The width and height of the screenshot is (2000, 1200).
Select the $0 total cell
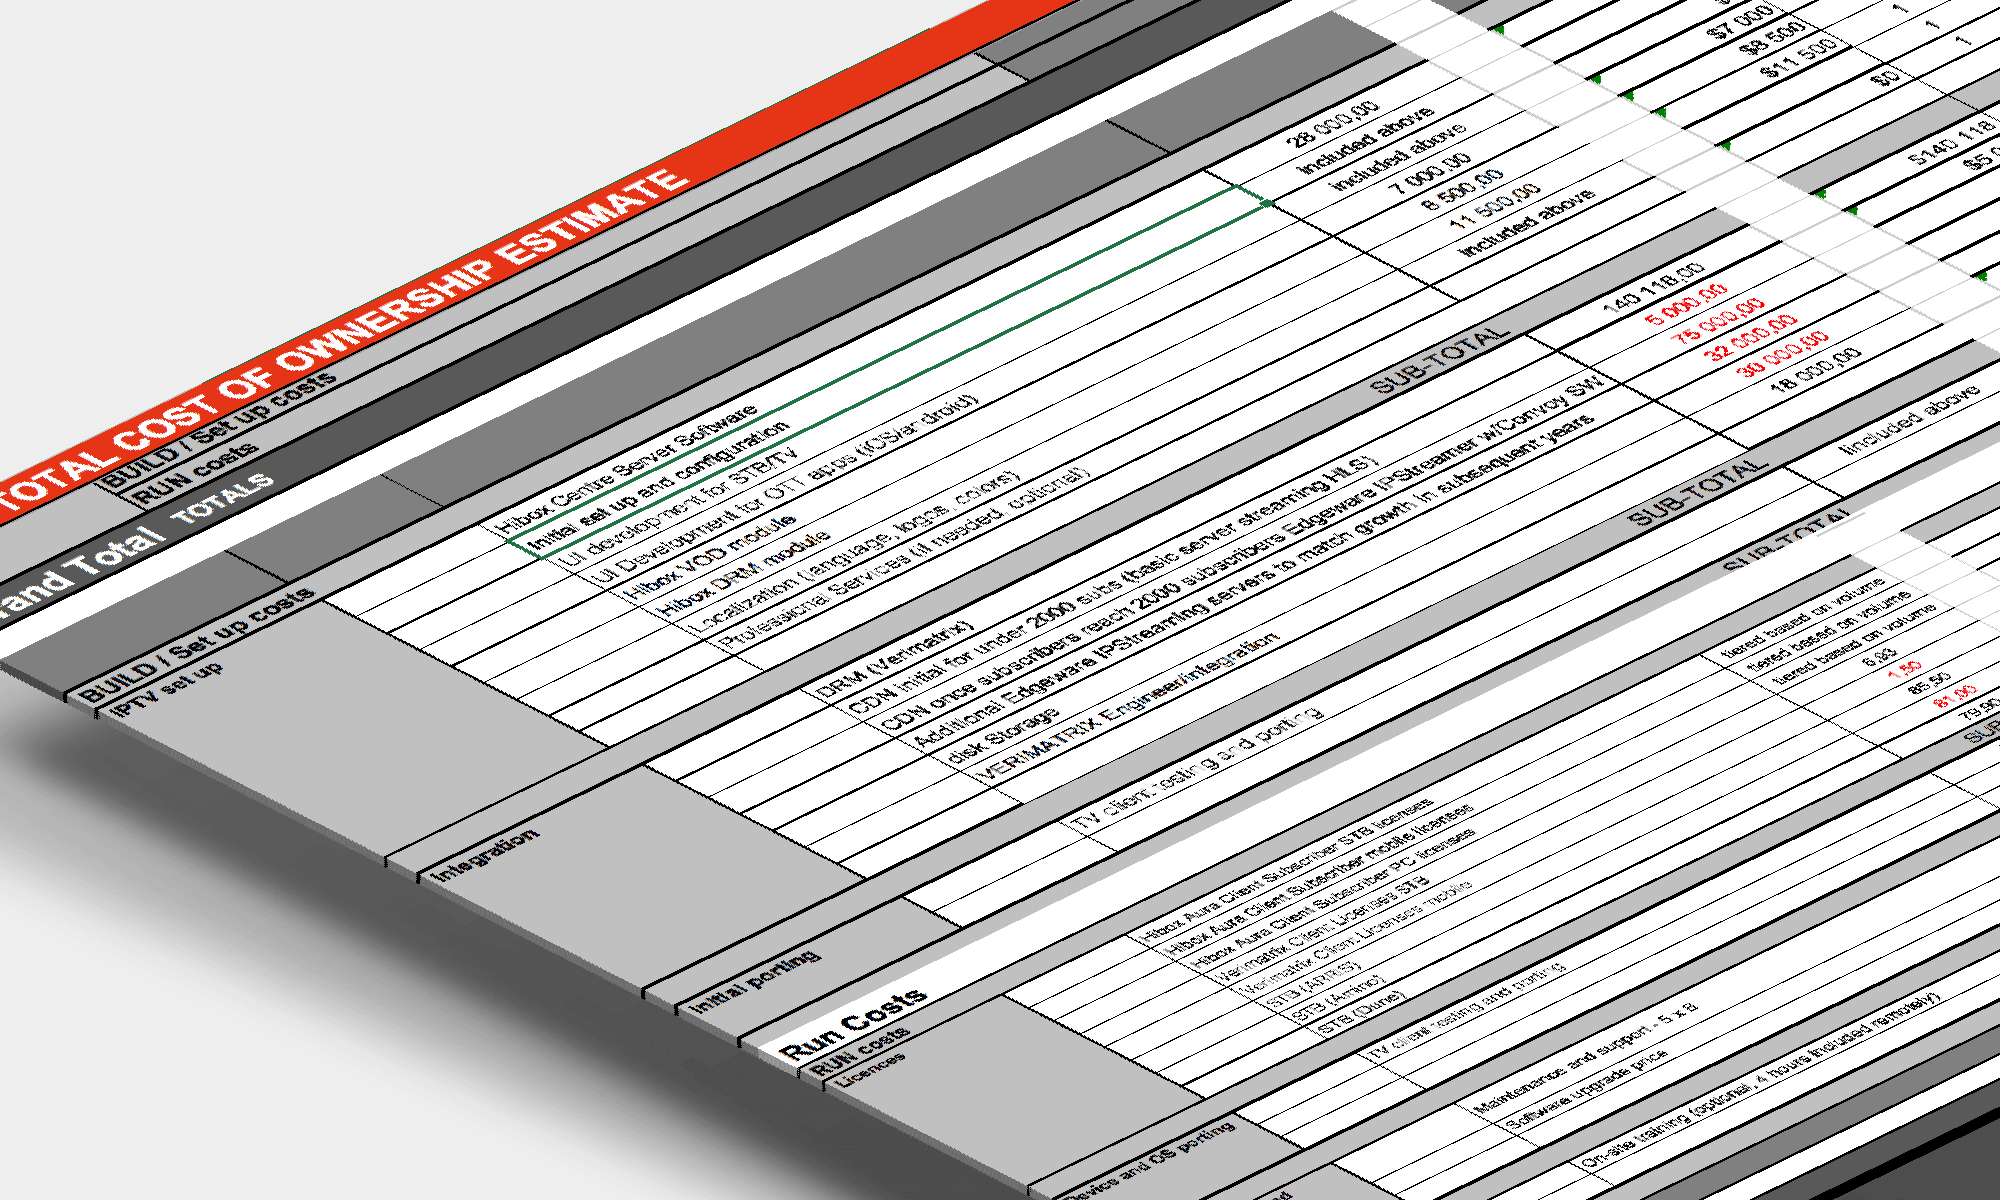[1884, 75]
